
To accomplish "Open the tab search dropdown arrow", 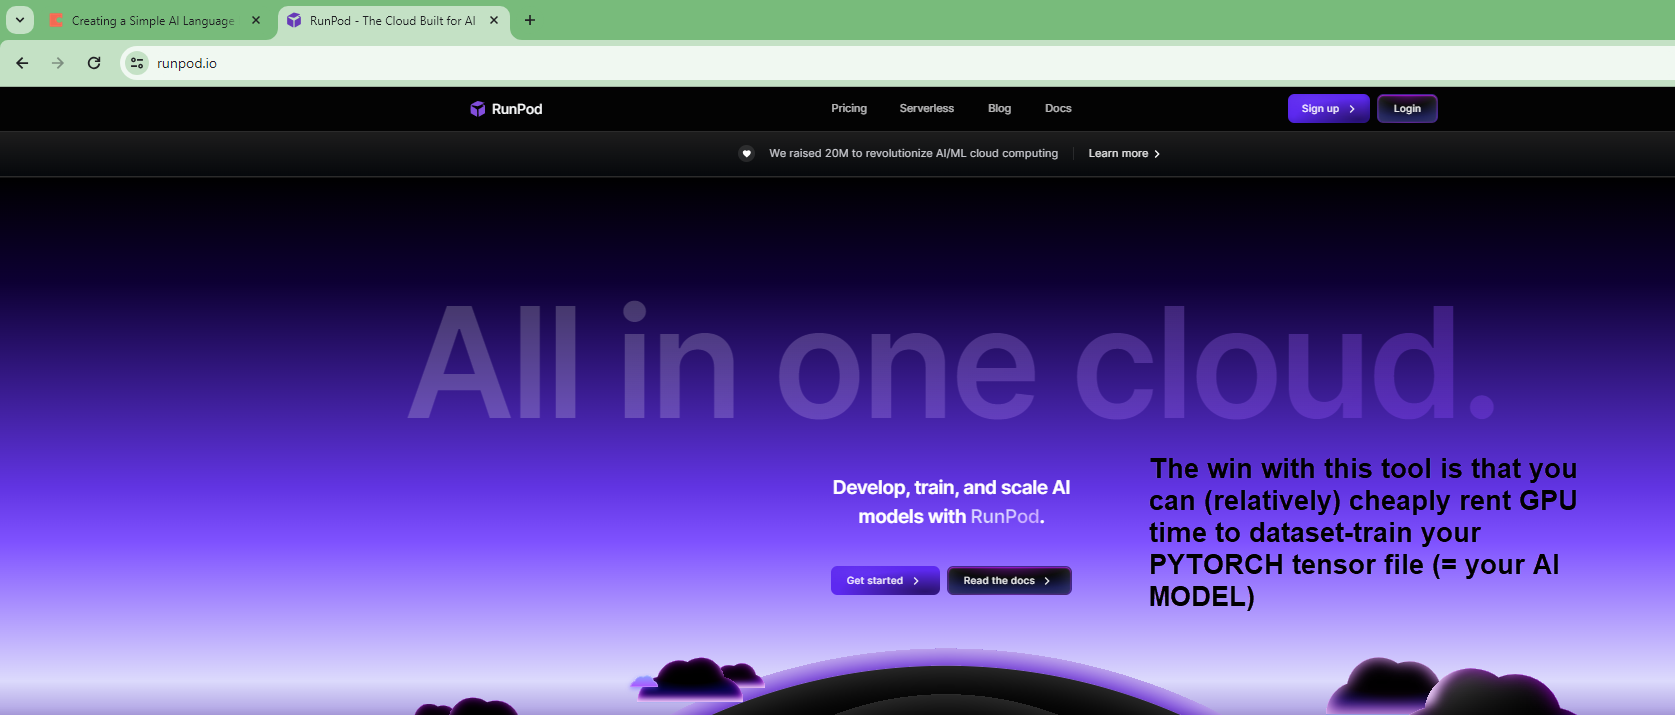I will (20, 20).
